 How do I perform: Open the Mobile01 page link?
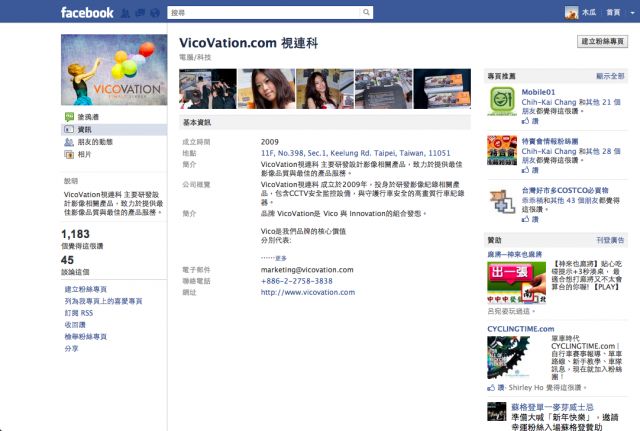click(538, 92)
